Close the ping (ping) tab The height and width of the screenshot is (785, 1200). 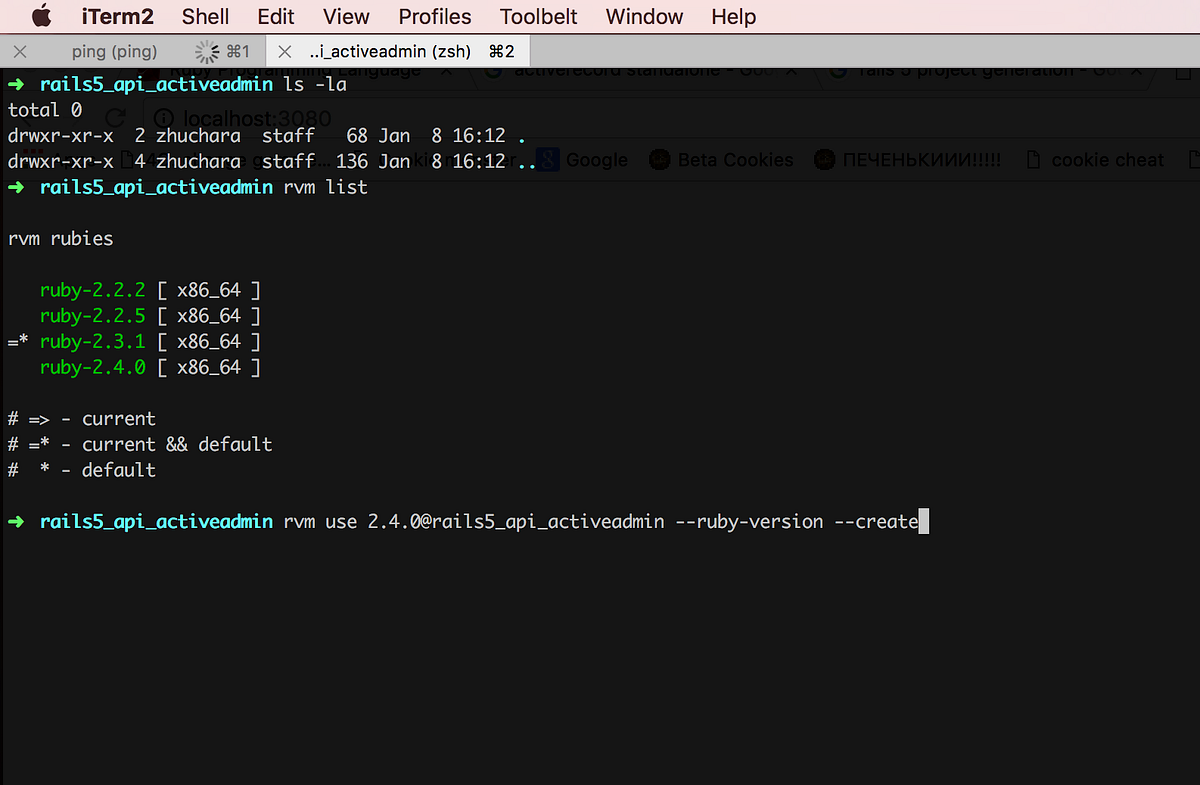(20, 50)
